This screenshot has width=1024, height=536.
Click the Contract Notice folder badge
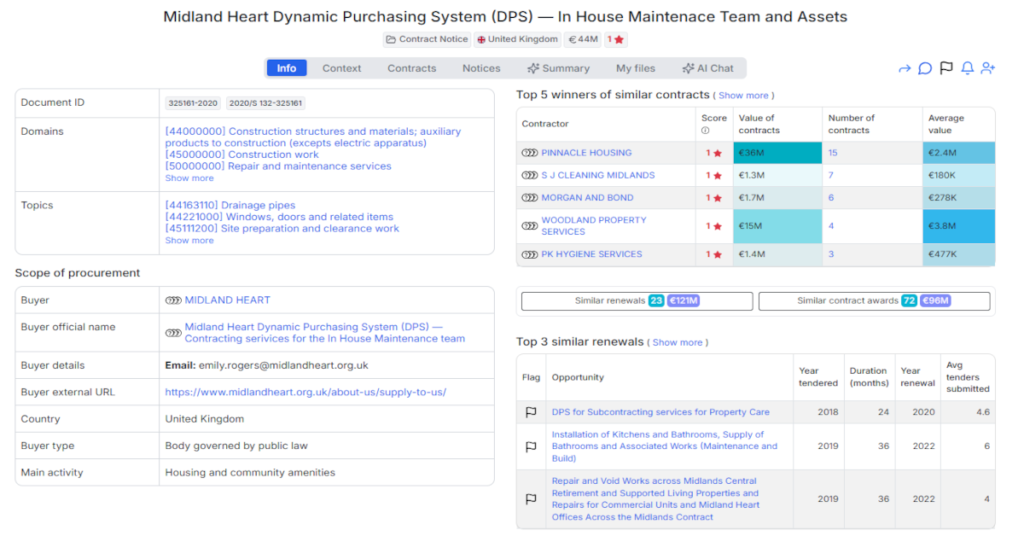pos(427,39)
